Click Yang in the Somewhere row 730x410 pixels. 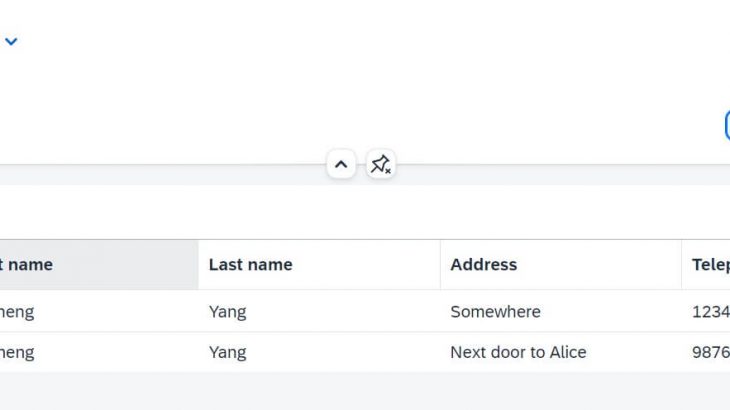pyautogui.click(x=227, y=312)
